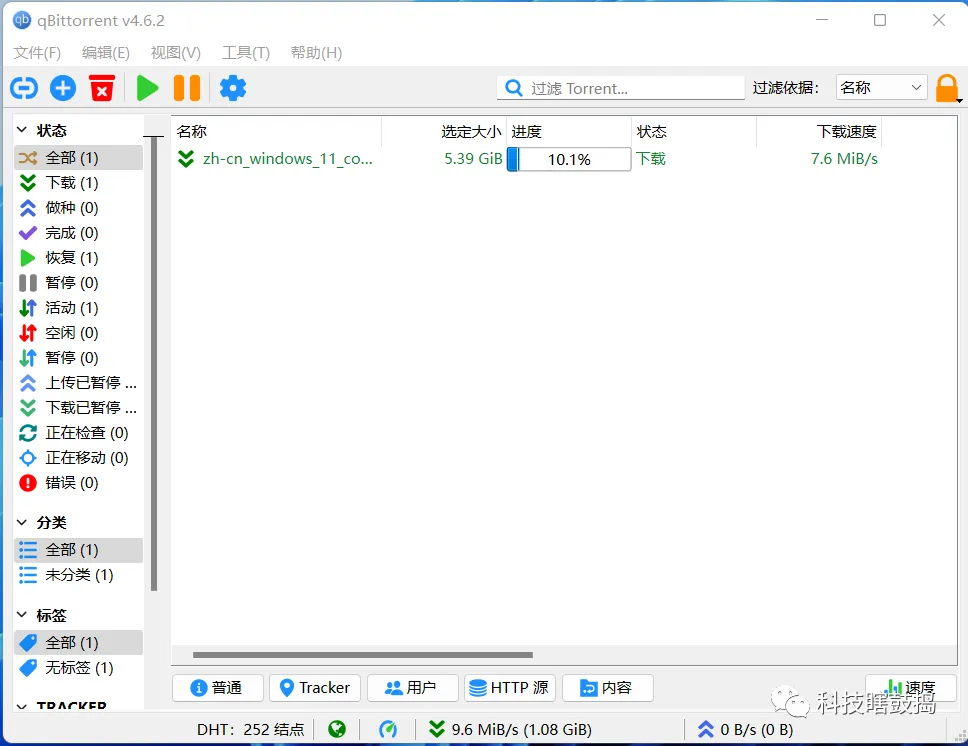The width and height of the screenshot is (968, 746).
Task: Filter by 下载已暂停 status
Action: [78, 408]
